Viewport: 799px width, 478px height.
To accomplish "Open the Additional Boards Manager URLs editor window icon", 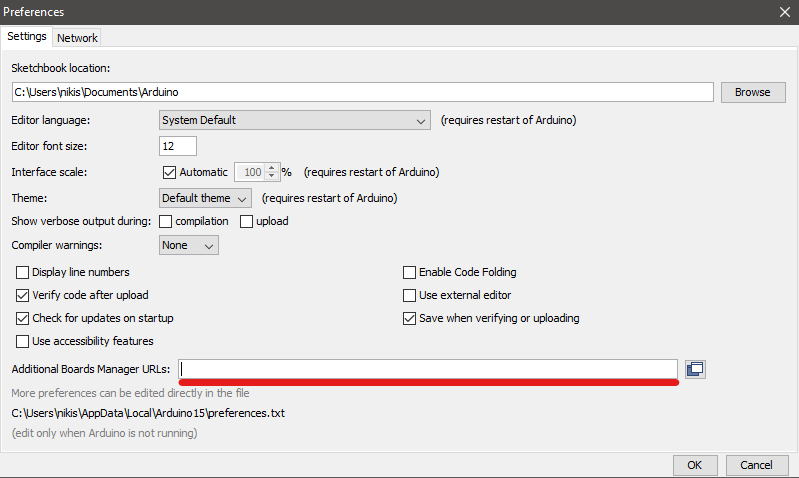I will click(695, 369).
